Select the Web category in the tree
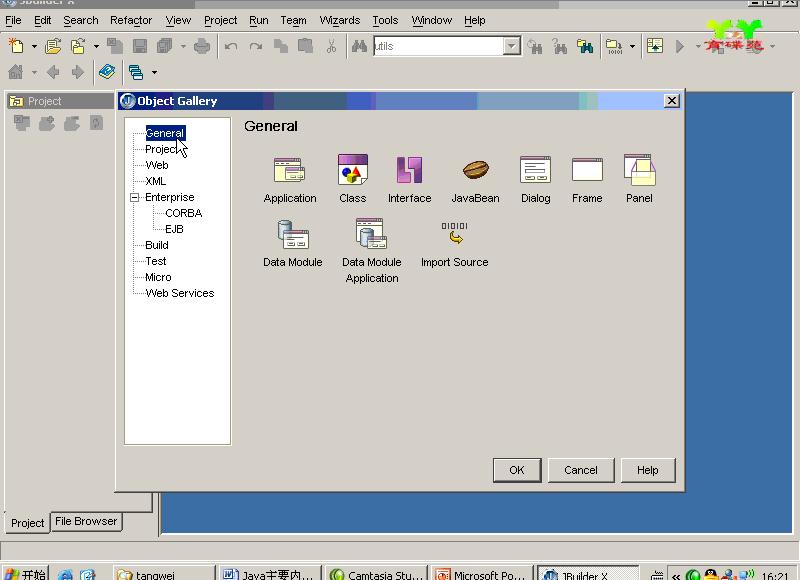This screenshot has height=580, width=800. pyautogui.click(x=157, y=165)
